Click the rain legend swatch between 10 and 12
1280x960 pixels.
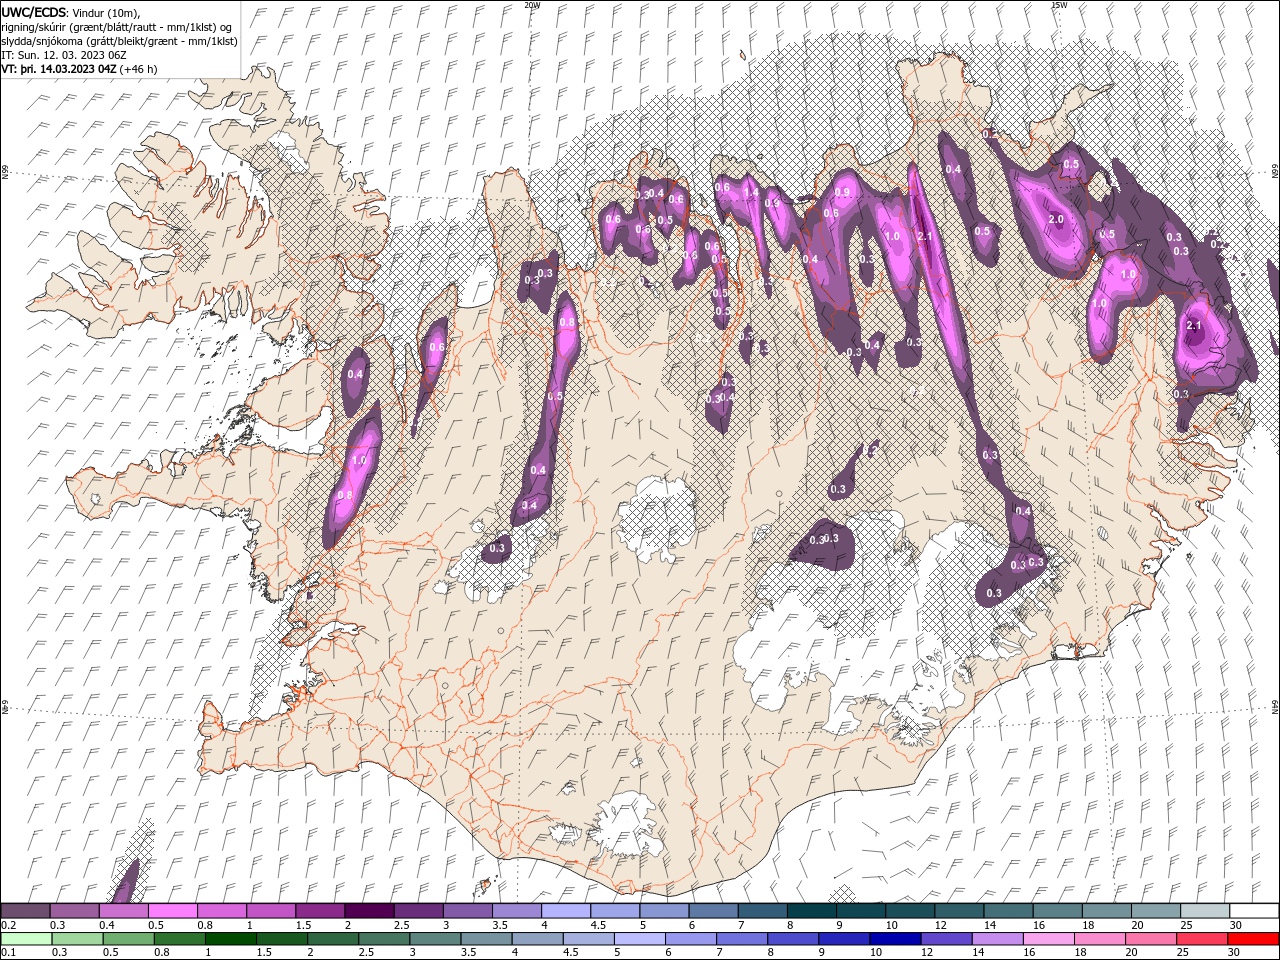(x=895, y=939)
